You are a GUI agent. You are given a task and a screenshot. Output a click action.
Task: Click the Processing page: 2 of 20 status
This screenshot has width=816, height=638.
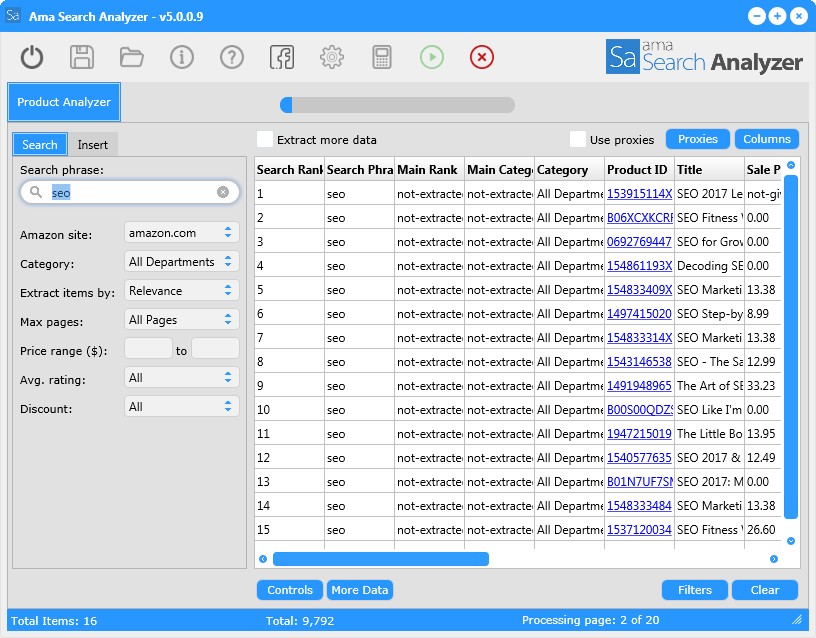coord(590,620)
